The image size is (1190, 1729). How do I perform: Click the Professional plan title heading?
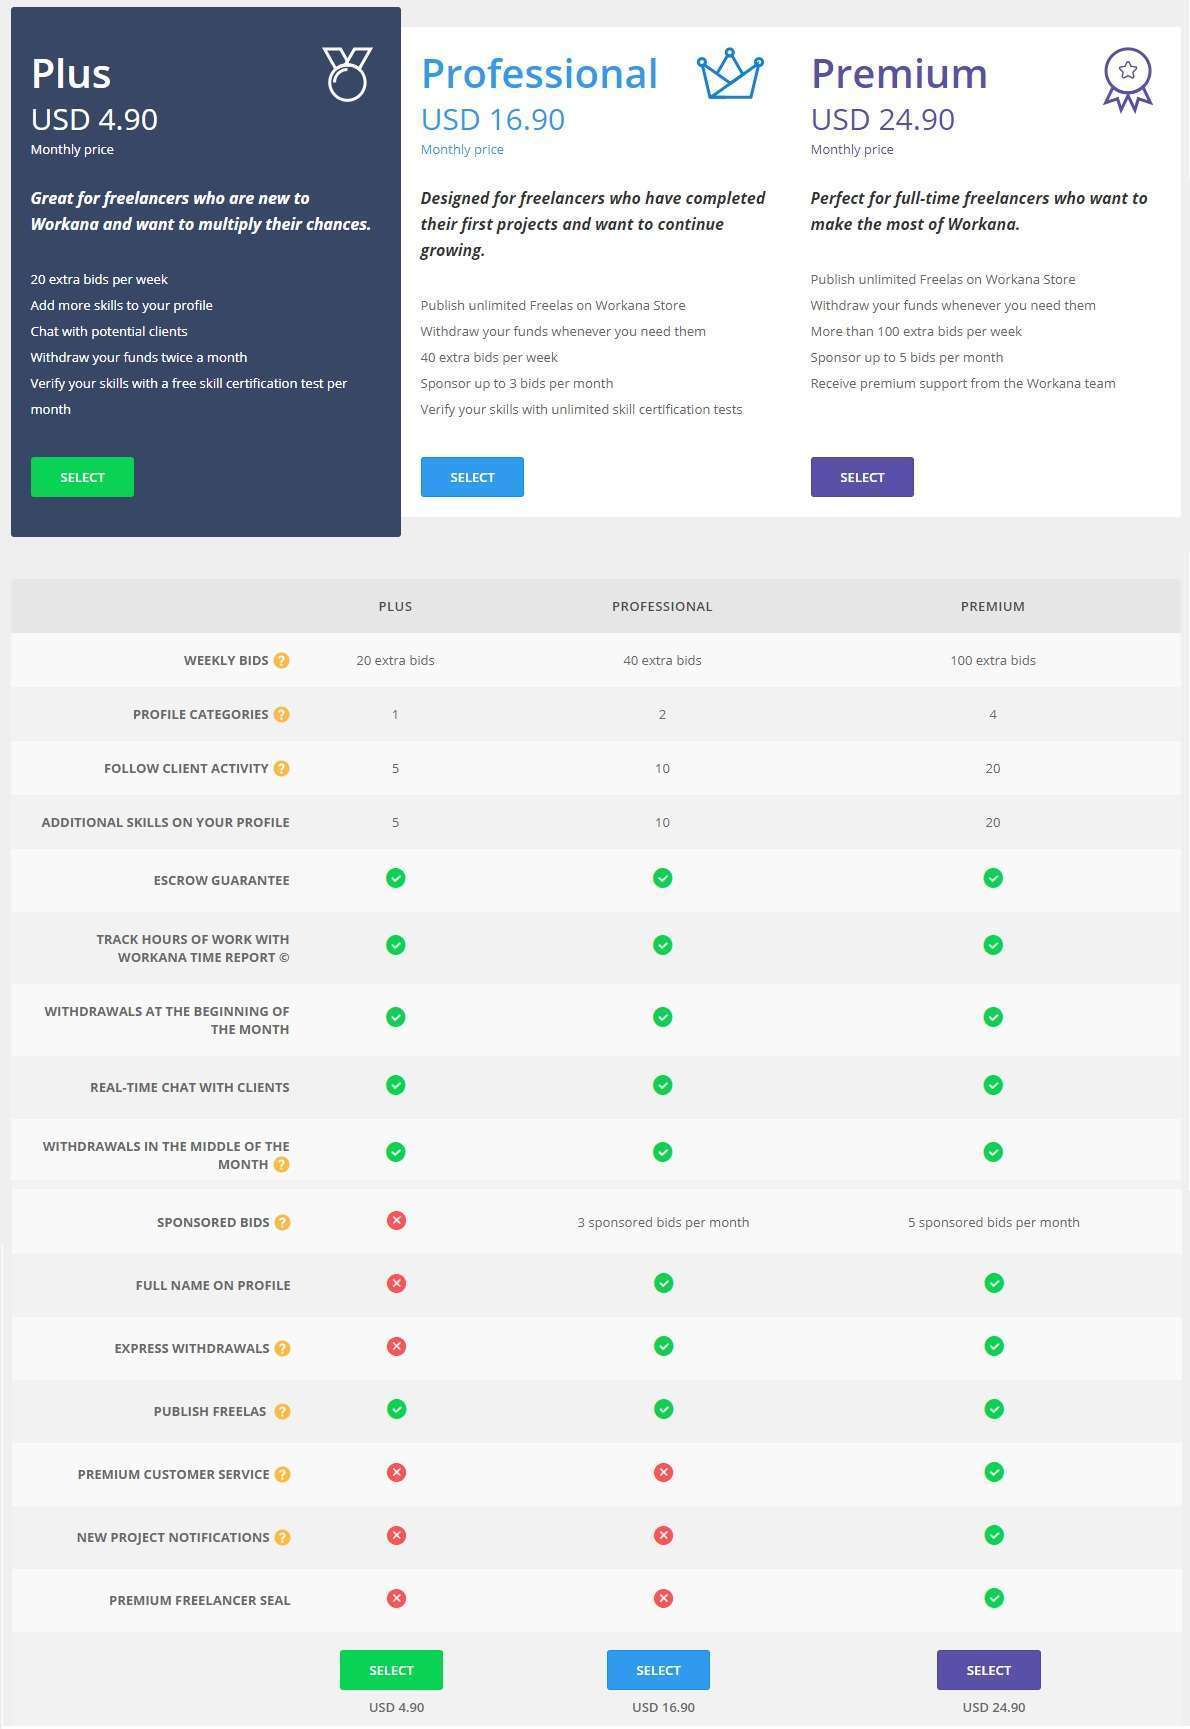539,74
